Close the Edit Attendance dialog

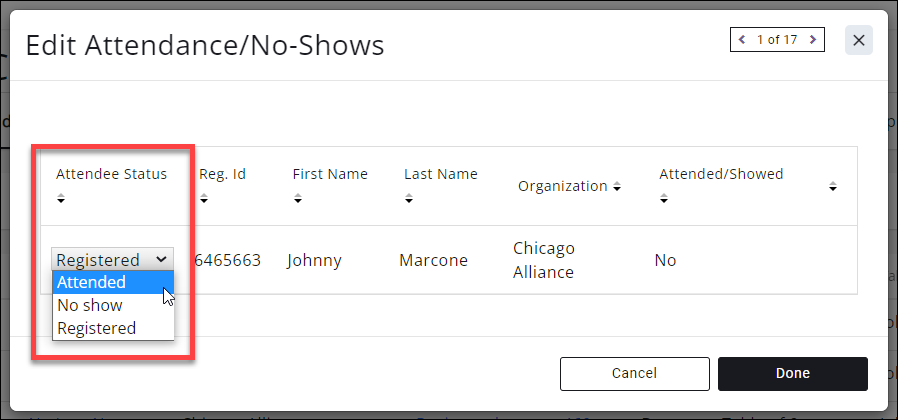coord(859,40)
